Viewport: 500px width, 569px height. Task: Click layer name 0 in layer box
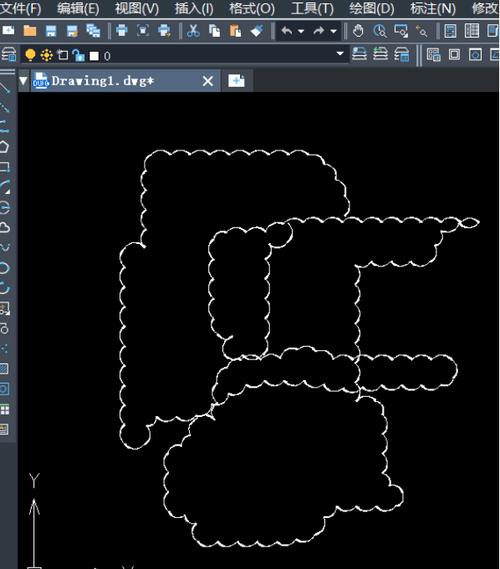click(x=107, y=56)
